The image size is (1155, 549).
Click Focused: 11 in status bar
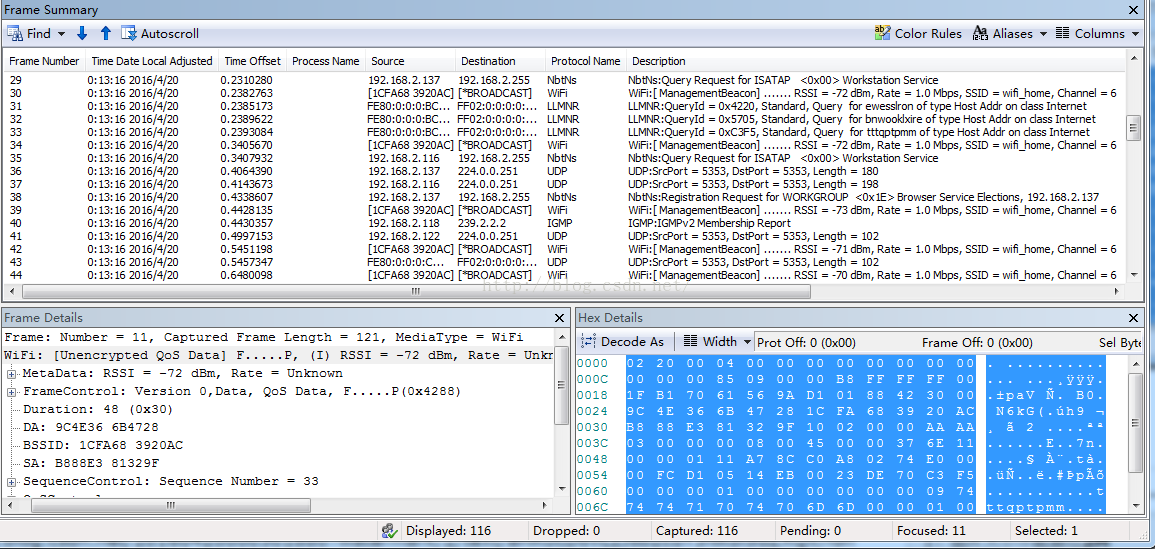point(931,531)
